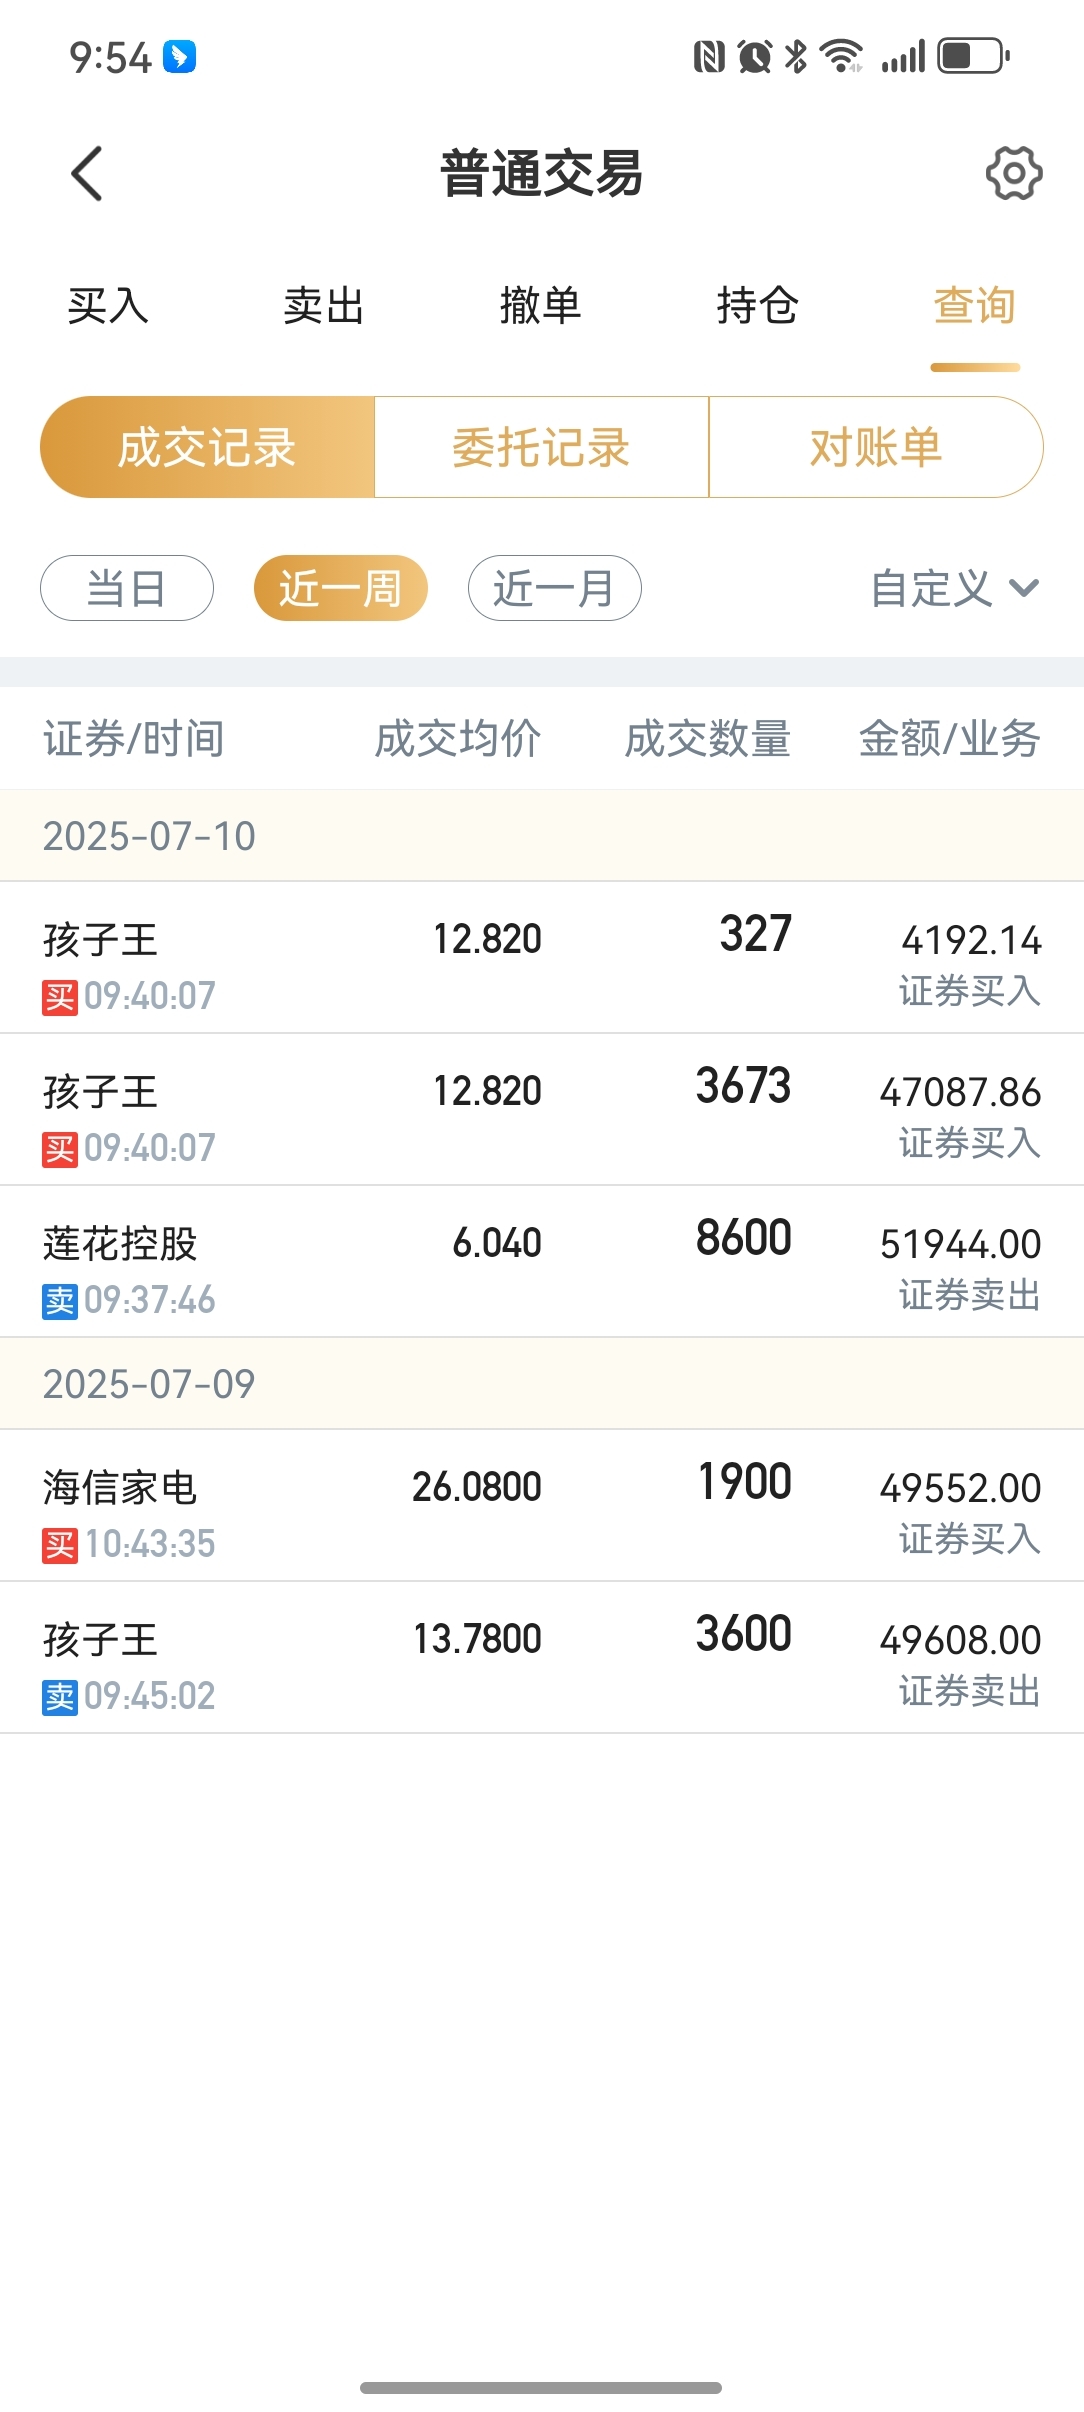Go to the 撤单 tab
This screenshot has width=1084, height=2412.
[541, 305]
